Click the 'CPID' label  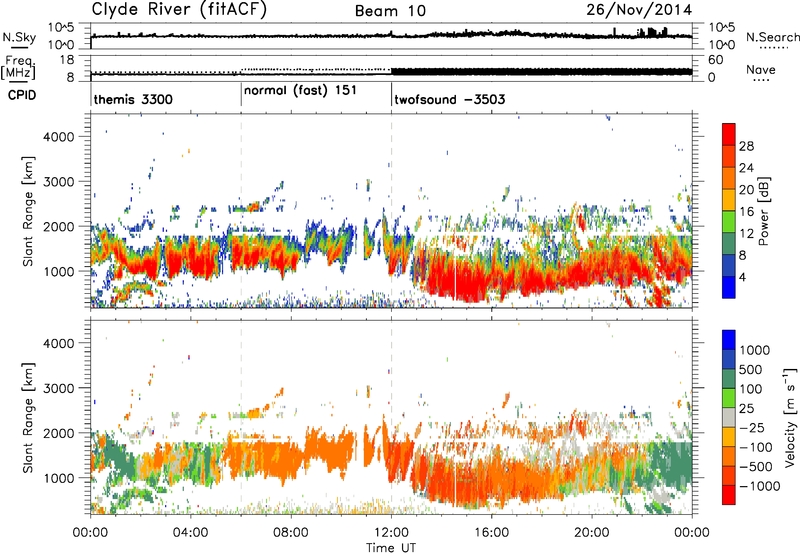(22, 95)
